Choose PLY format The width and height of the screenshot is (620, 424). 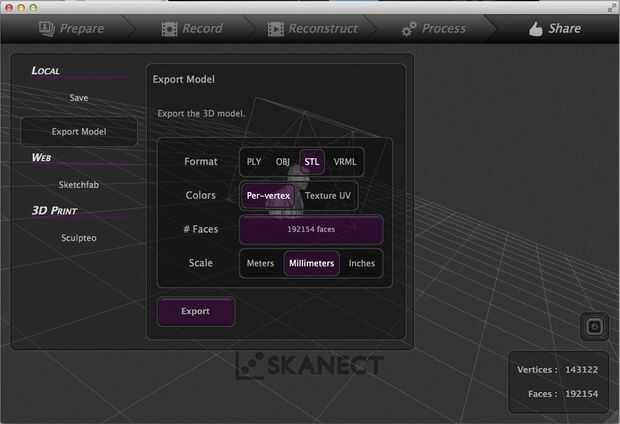tap(254, 162)
